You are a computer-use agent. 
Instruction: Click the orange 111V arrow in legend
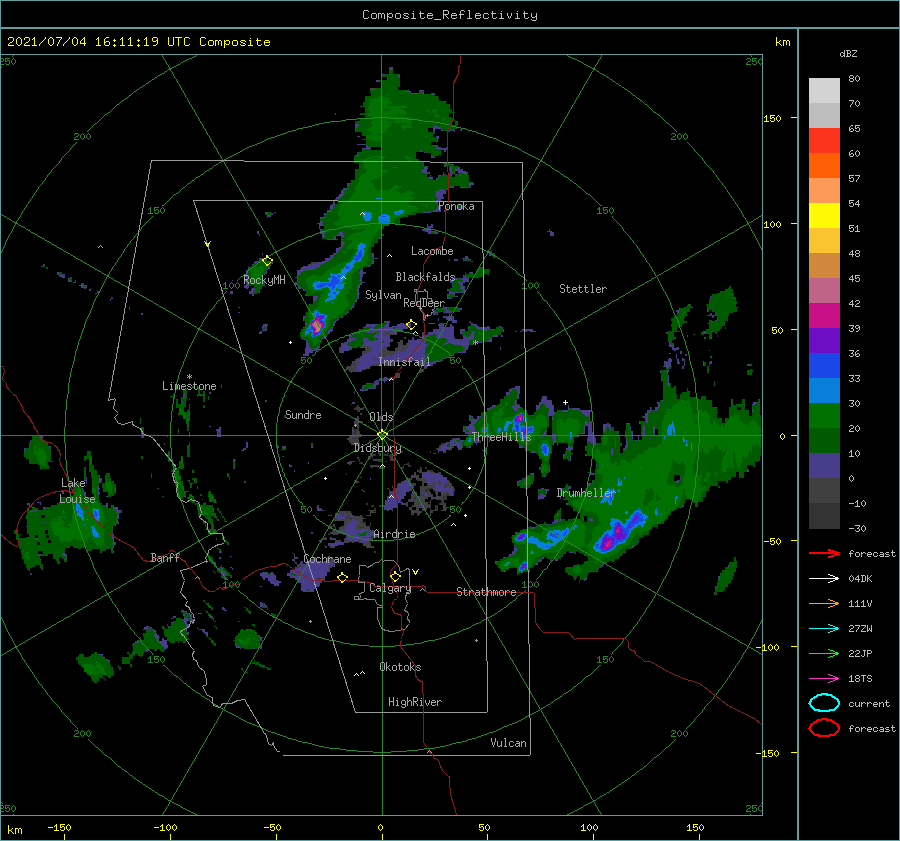[824, 603]
